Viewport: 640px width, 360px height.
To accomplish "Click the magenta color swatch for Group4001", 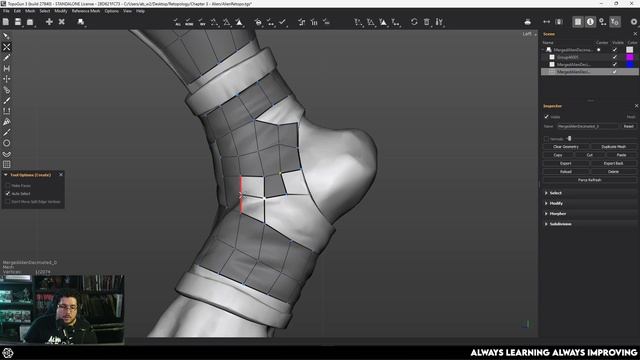I will (x=630, y=57).
